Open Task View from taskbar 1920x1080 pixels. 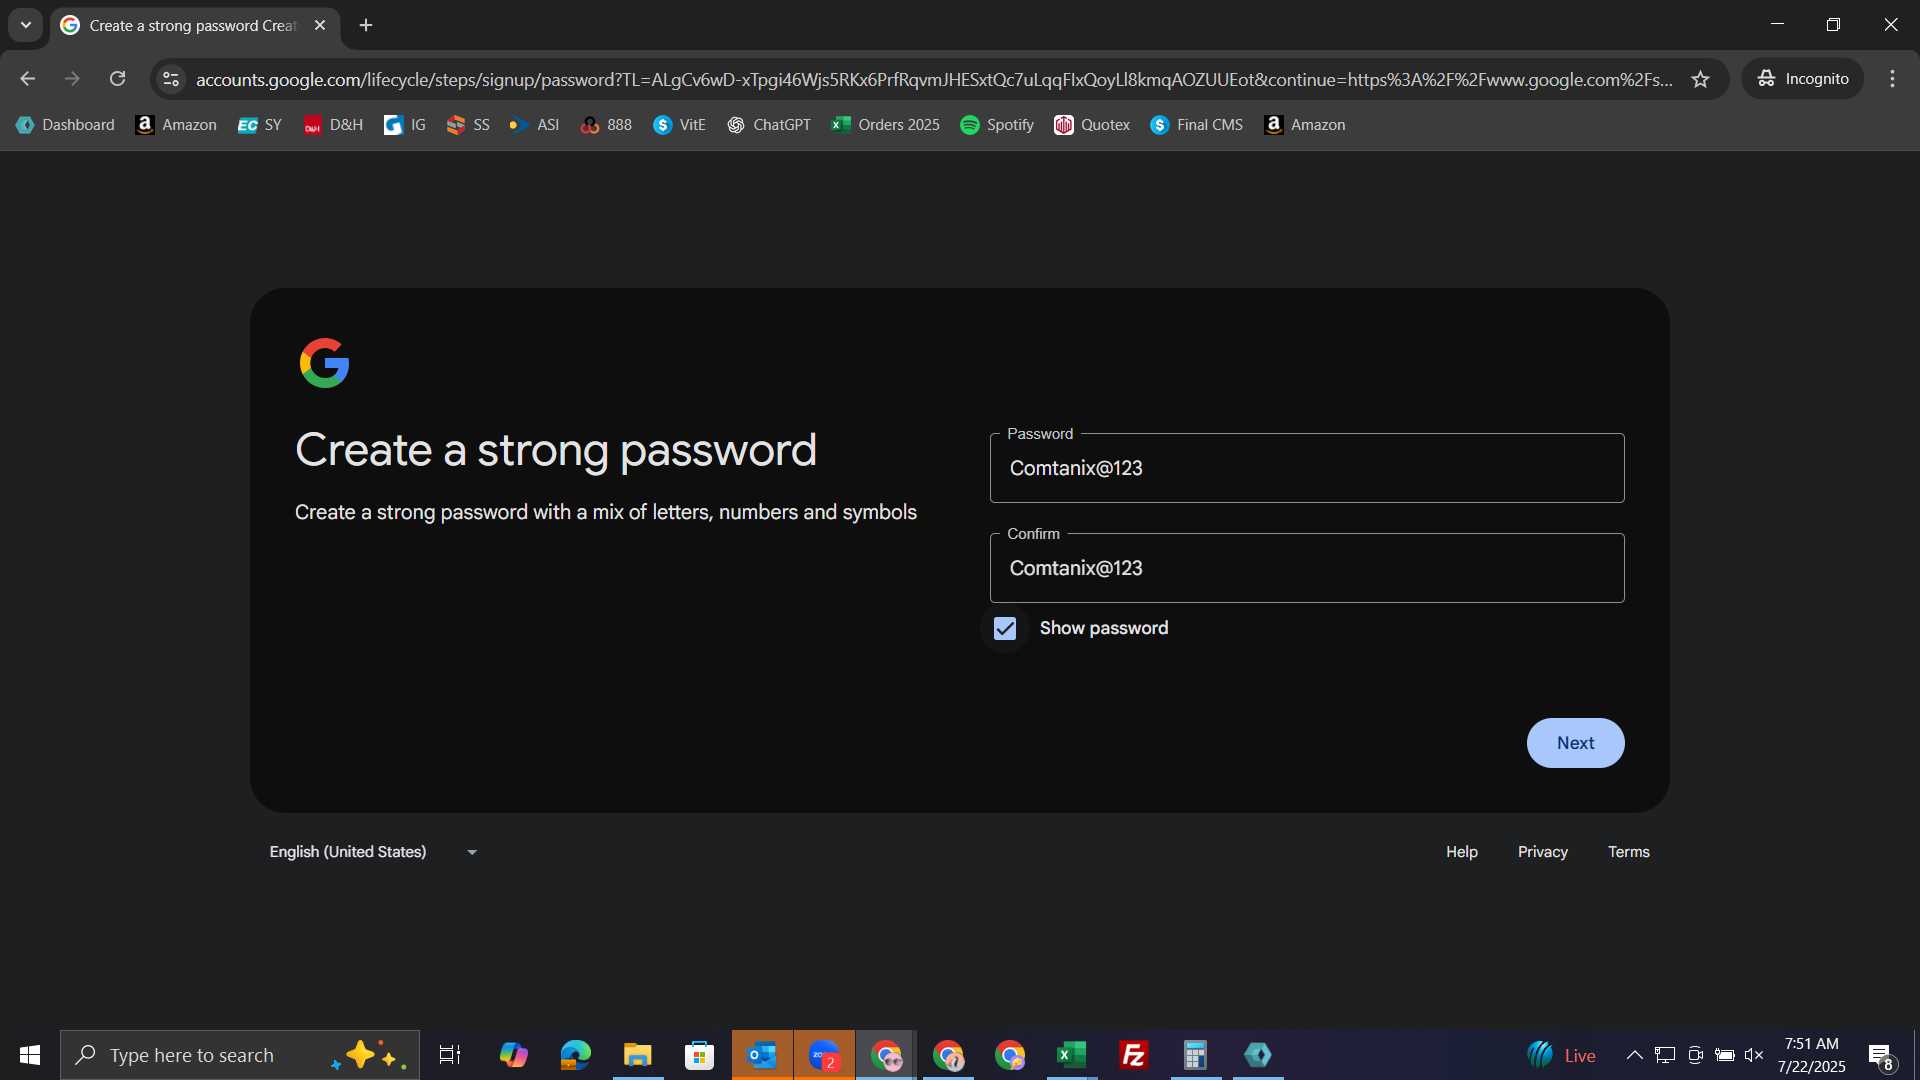450,1055
